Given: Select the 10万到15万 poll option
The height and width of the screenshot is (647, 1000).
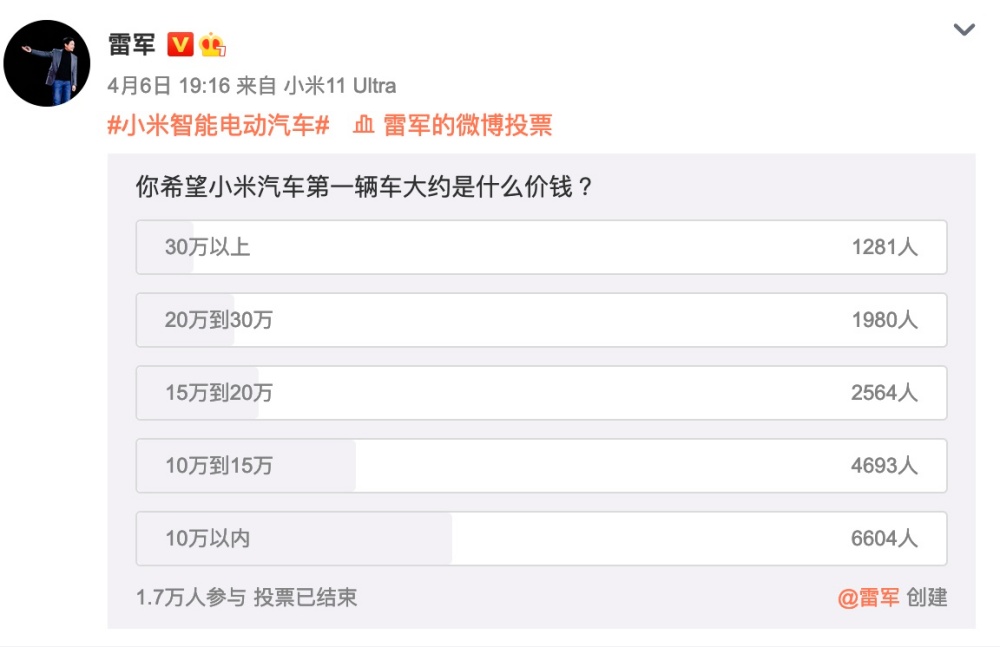Looking at the screenshot, I should coord(541,465).
